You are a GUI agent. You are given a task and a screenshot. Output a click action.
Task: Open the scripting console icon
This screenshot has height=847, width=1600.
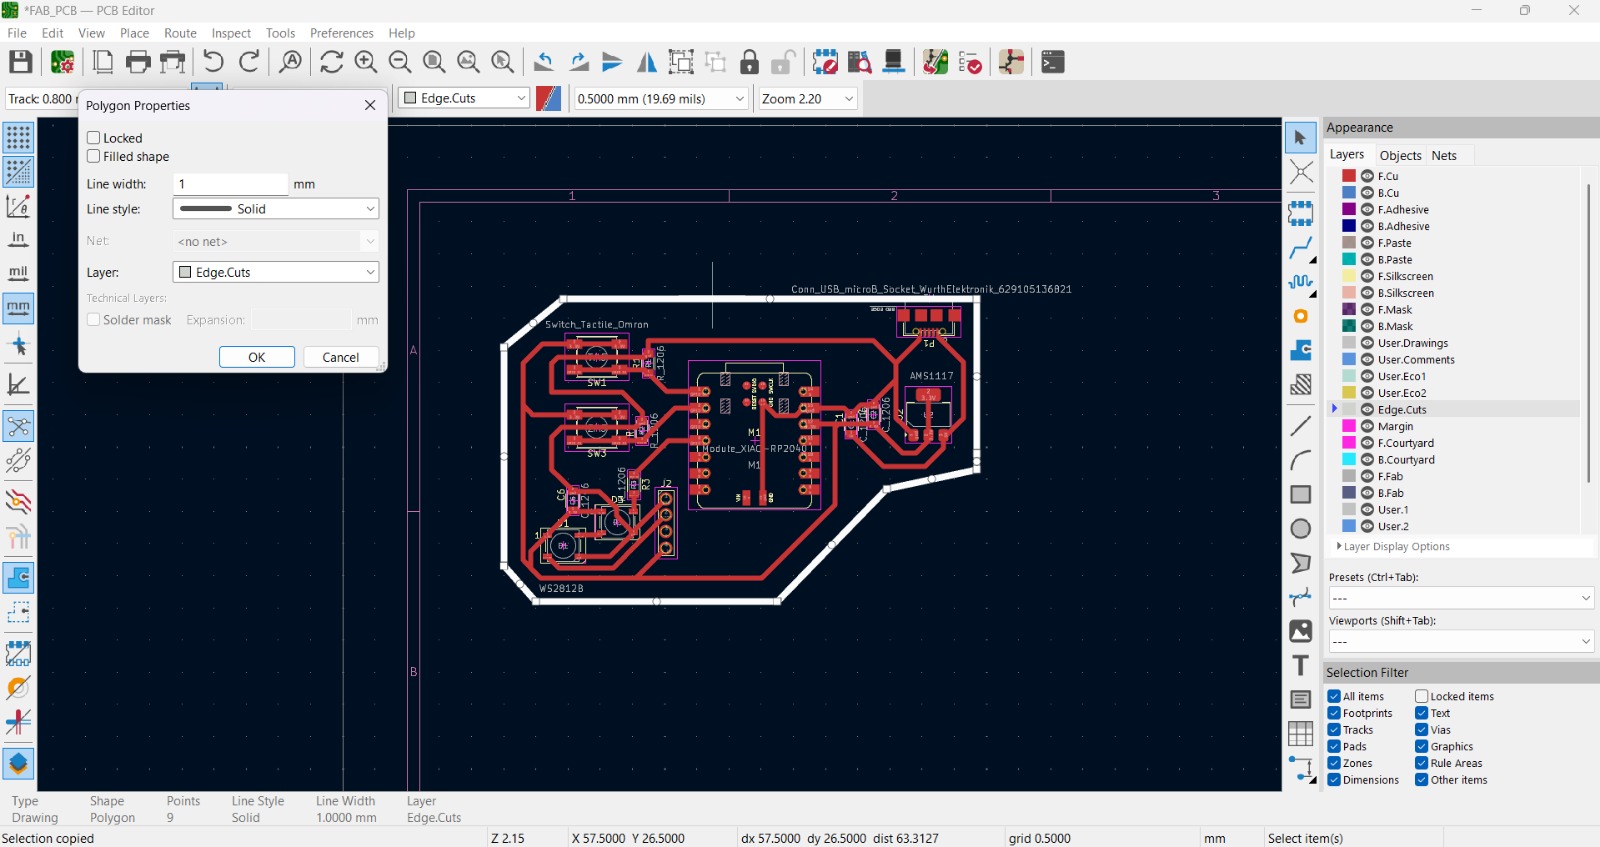1053,62
